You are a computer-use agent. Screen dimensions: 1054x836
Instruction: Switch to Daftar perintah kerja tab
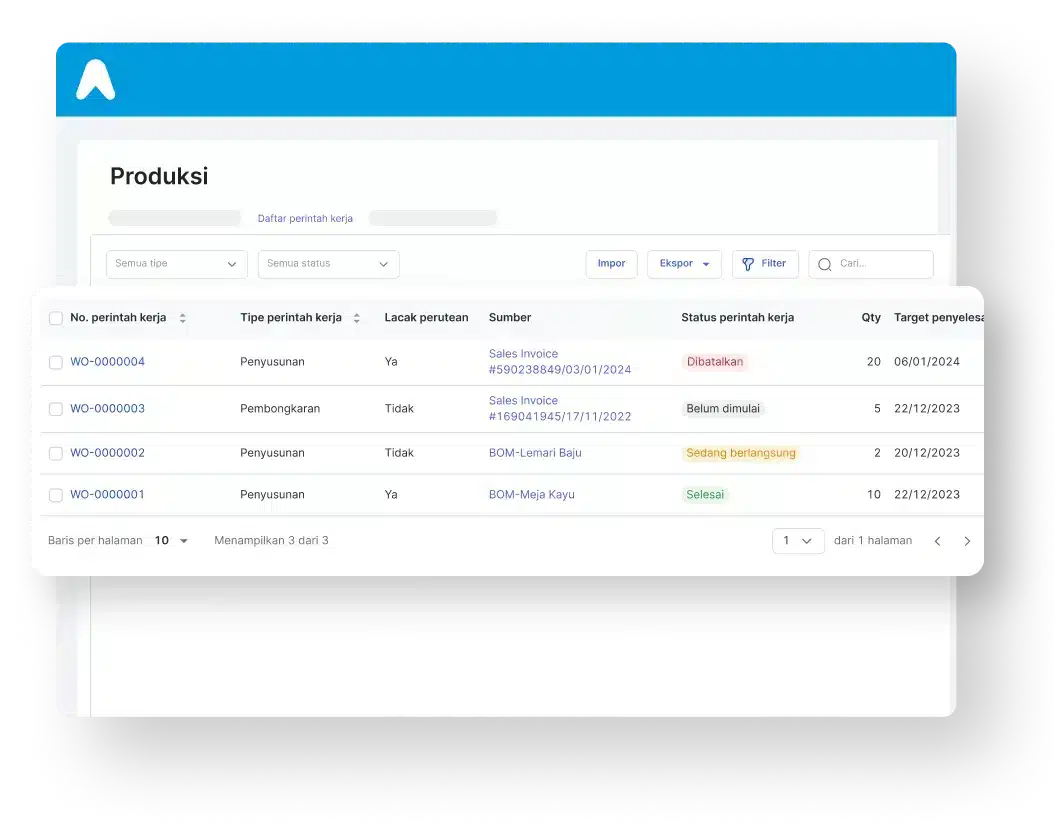click(305, 218)
